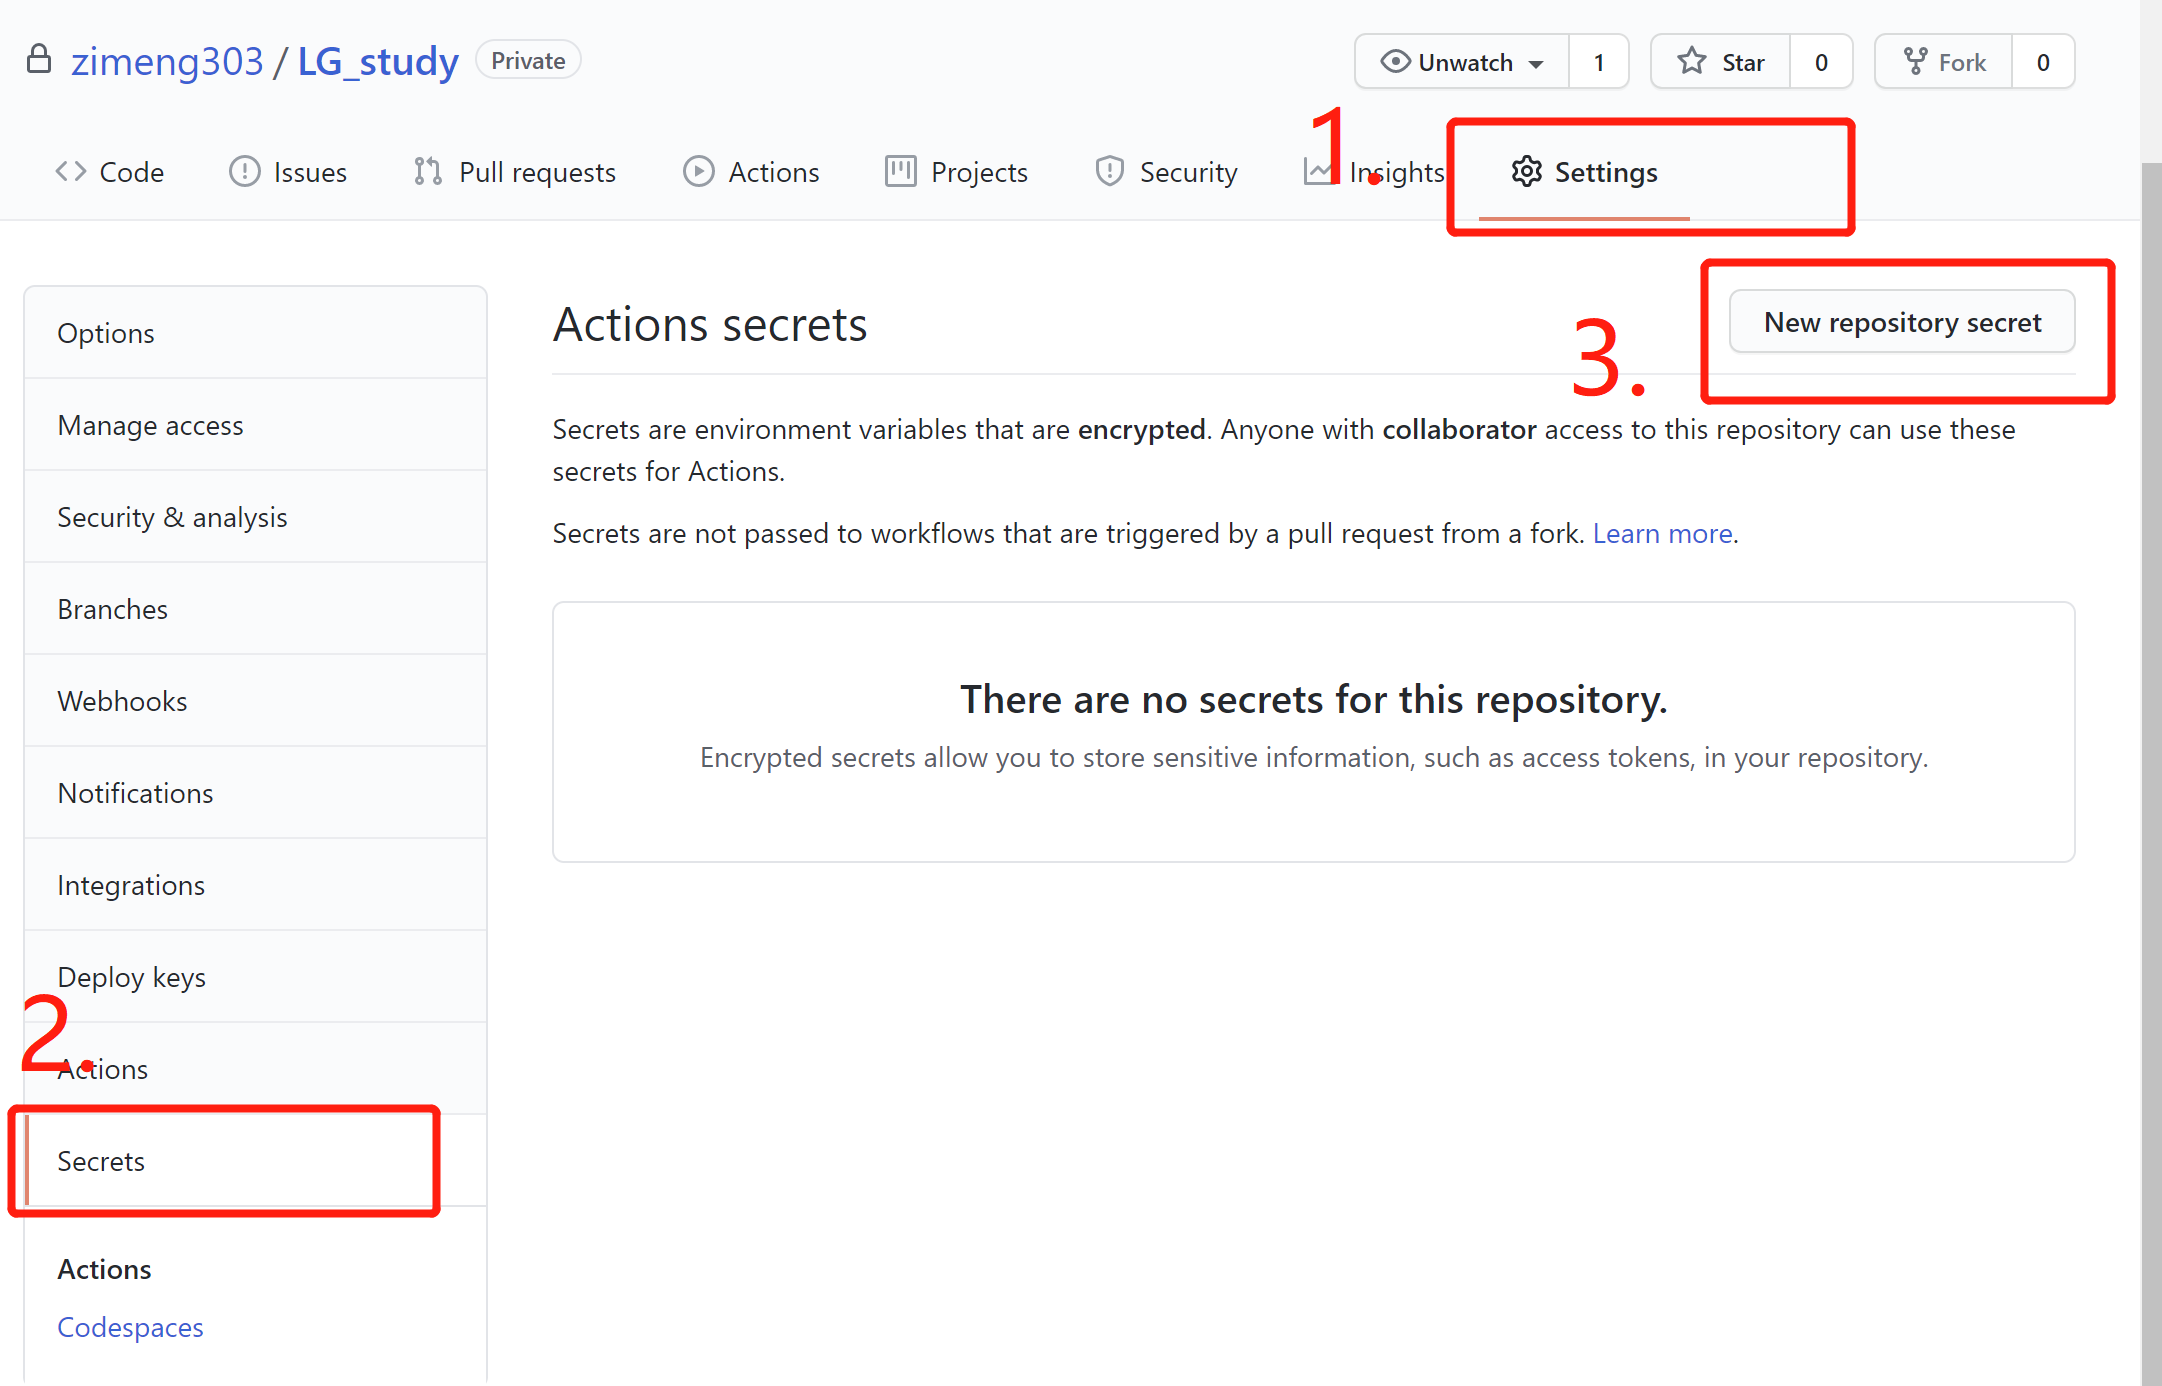The height and width of the screenshot is (1386, 2162).
Task: Click the Pull requests branch icon
Action: 428,172
